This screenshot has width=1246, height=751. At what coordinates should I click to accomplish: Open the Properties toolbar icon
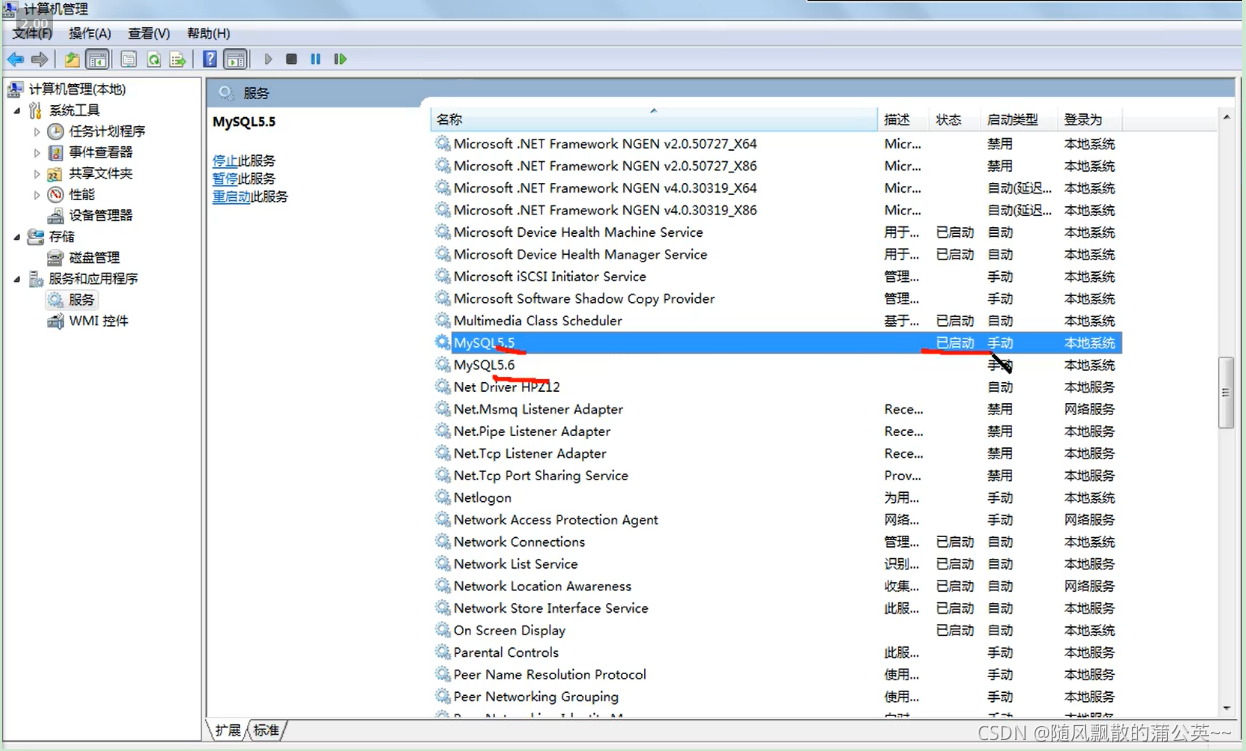pyautogui.click(x=129, y=59)
